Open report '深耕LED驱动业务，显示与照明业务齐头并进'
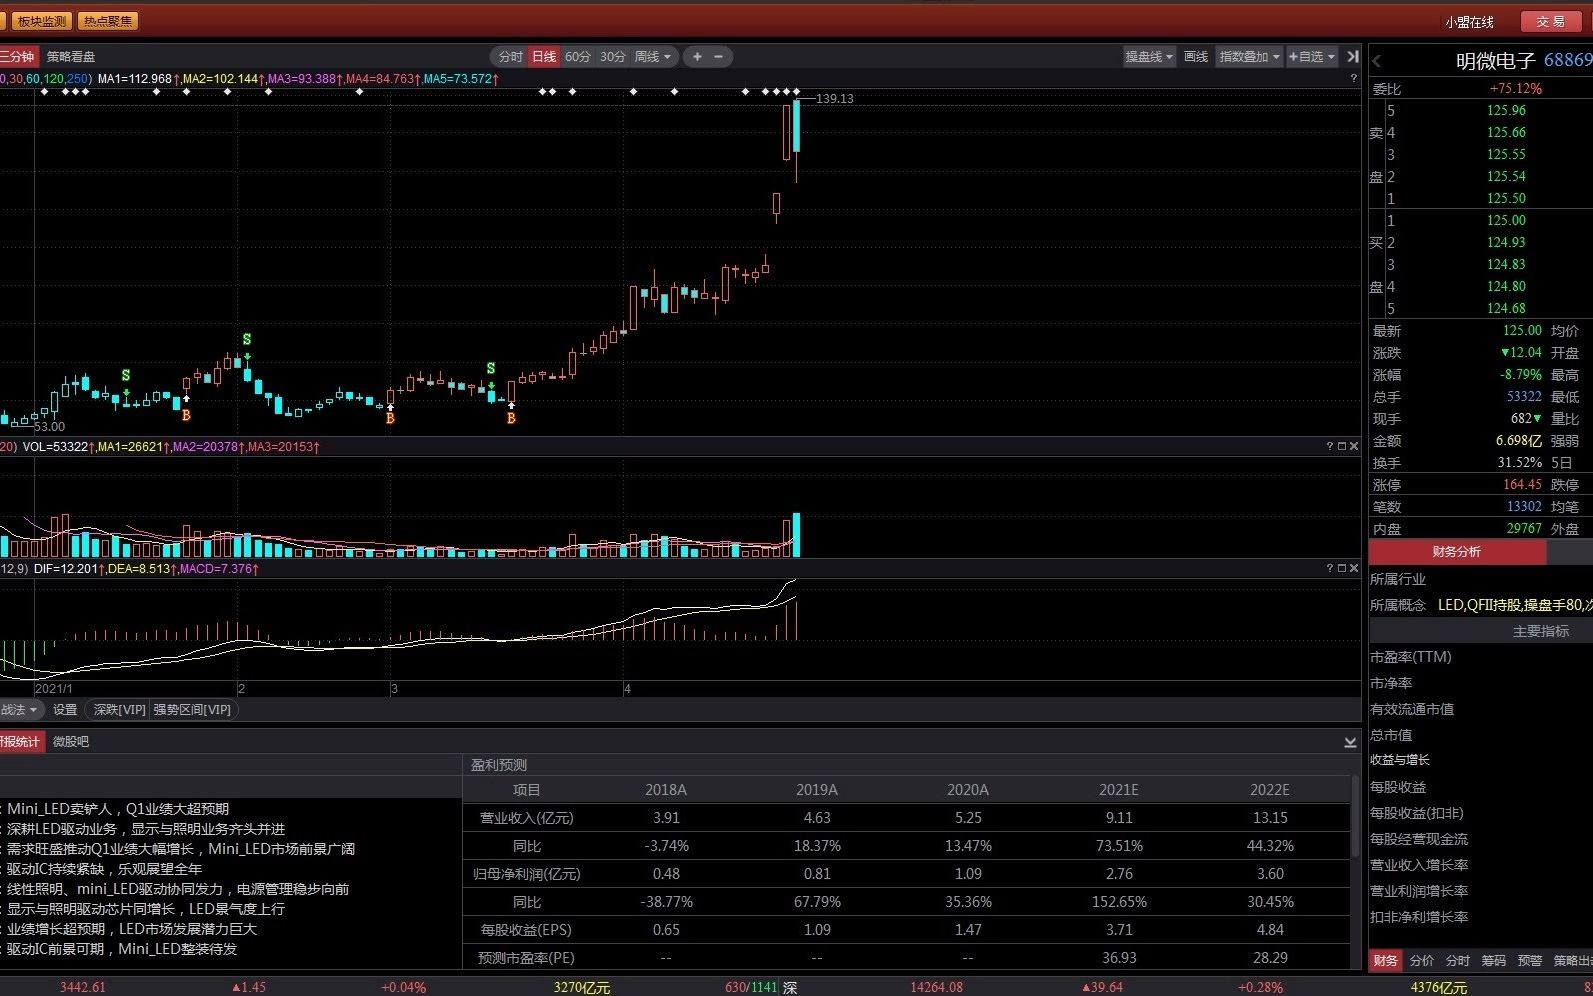The width and height of the screenshot is (1593, 996). (x=146, y=829)
